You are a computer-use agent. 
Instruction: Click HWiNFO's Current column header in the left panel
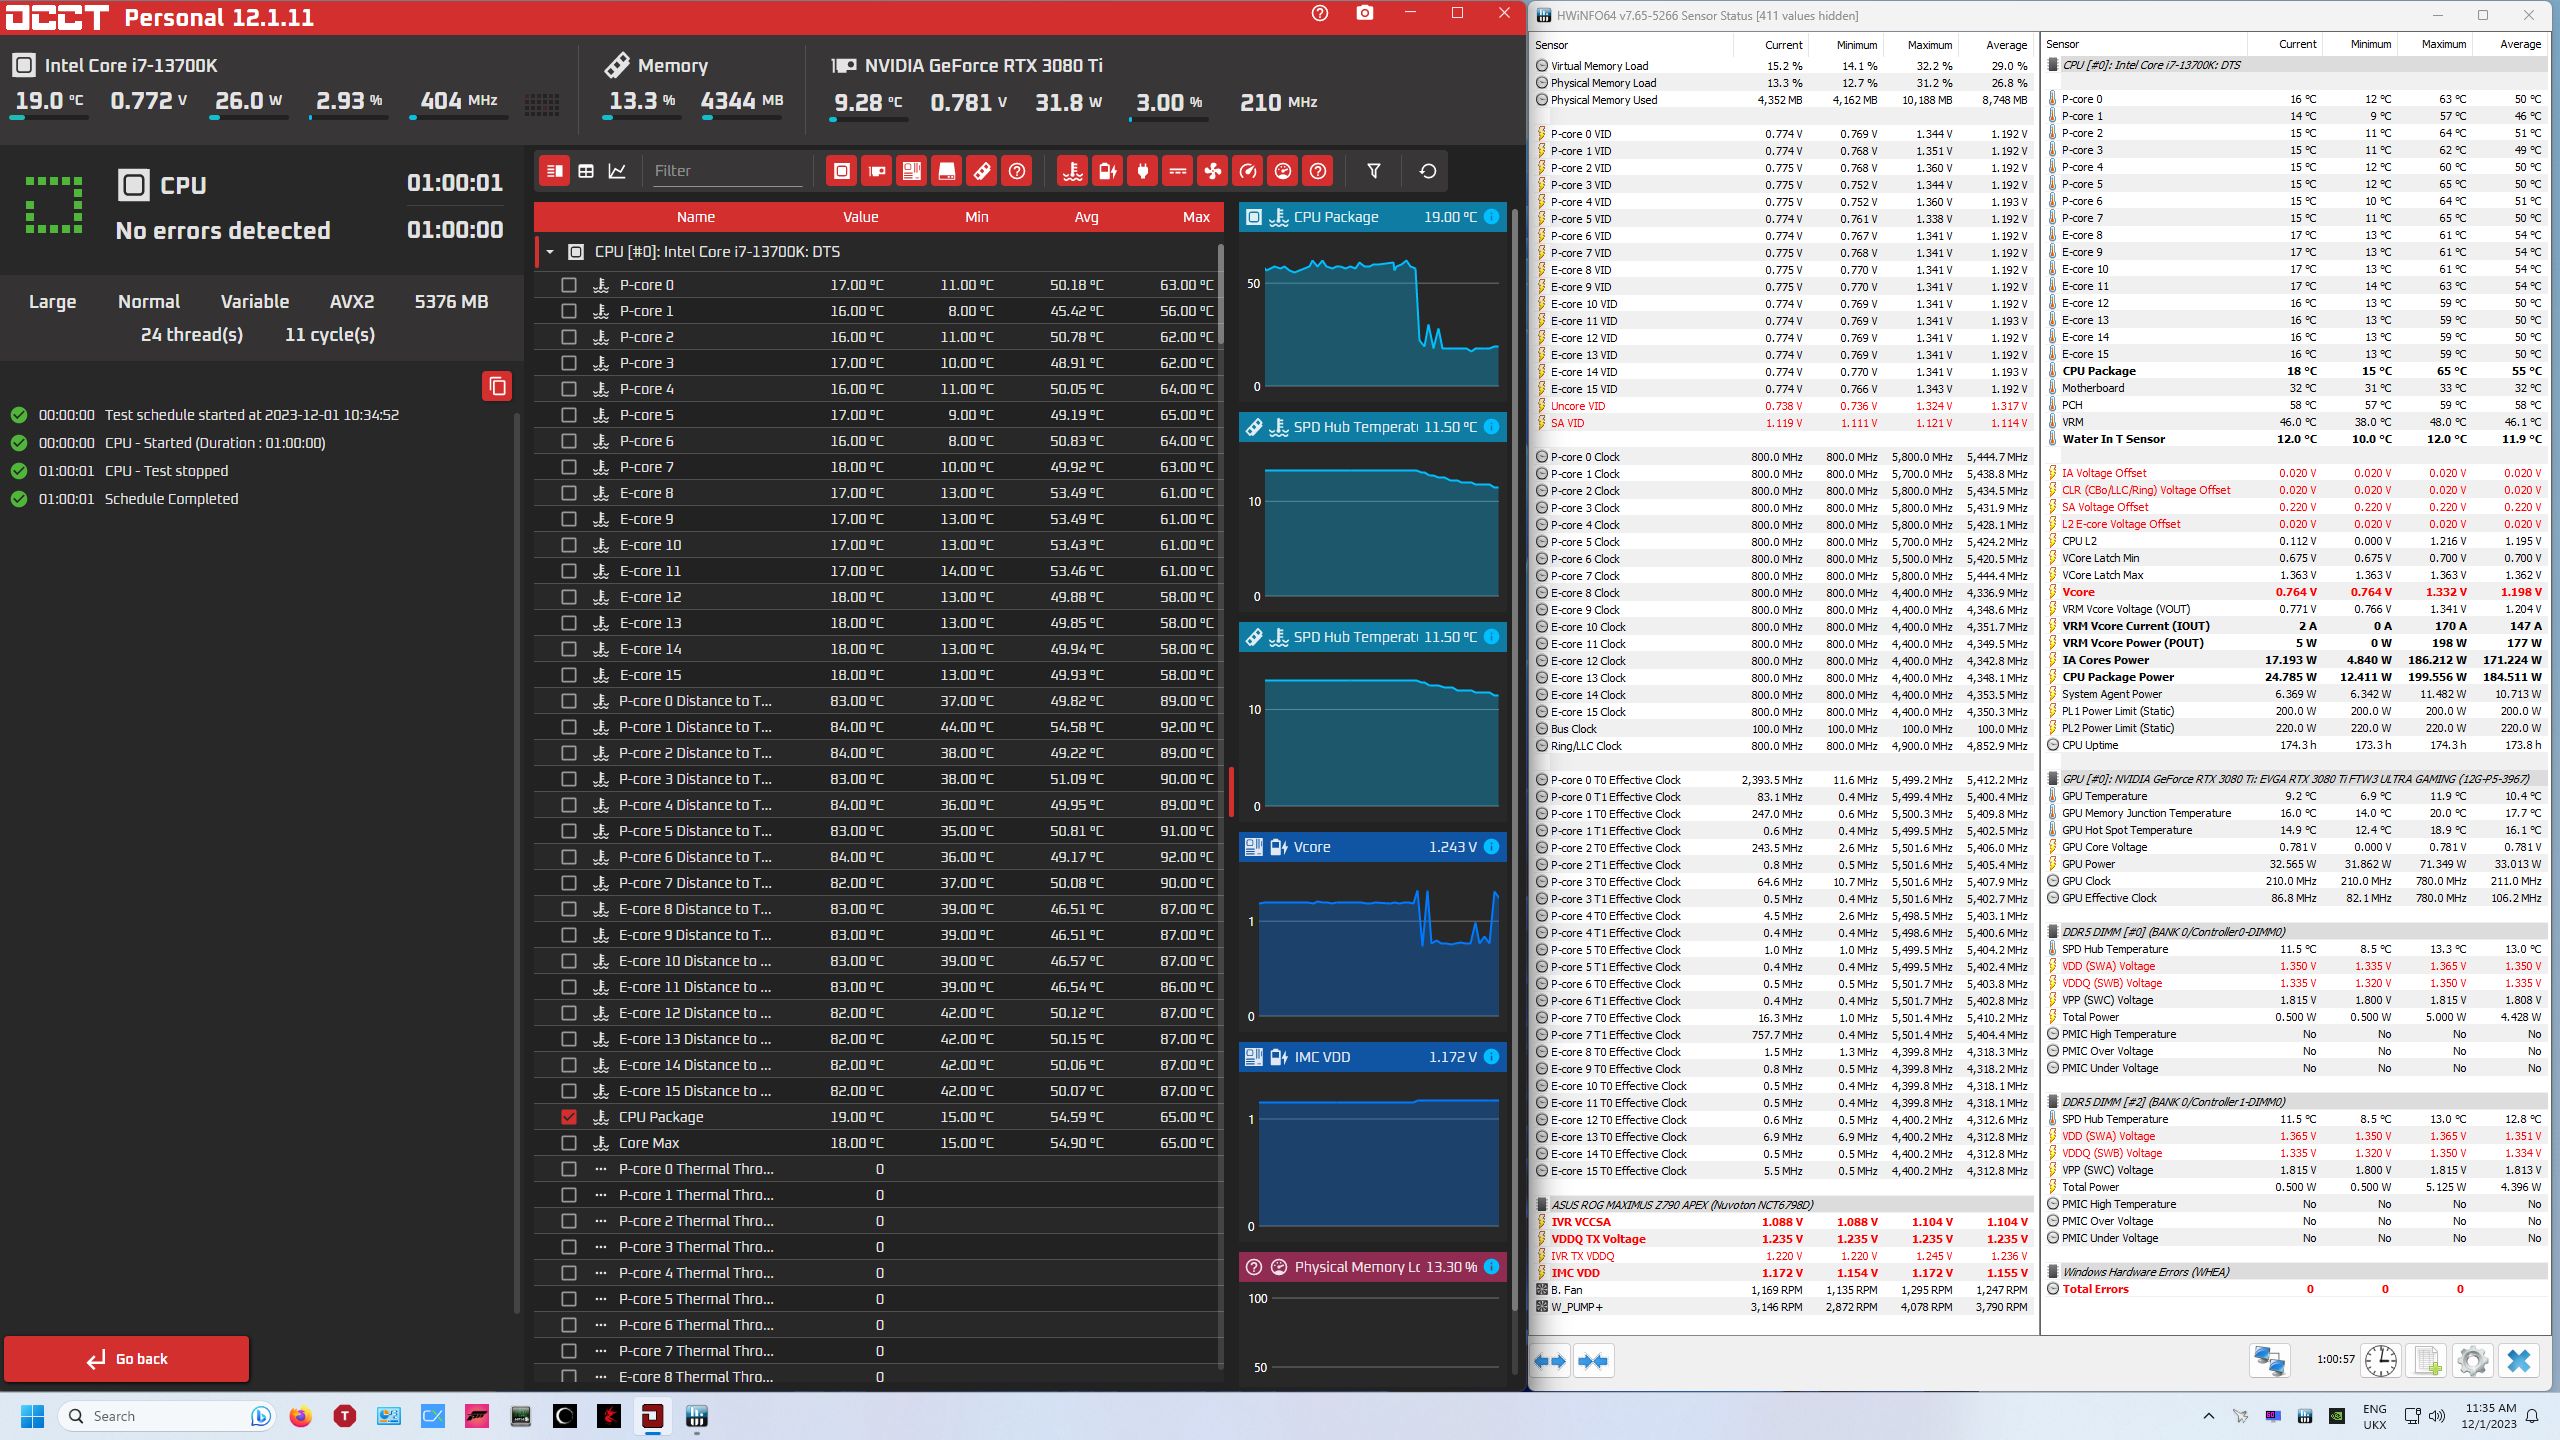tap(1783, 45)
